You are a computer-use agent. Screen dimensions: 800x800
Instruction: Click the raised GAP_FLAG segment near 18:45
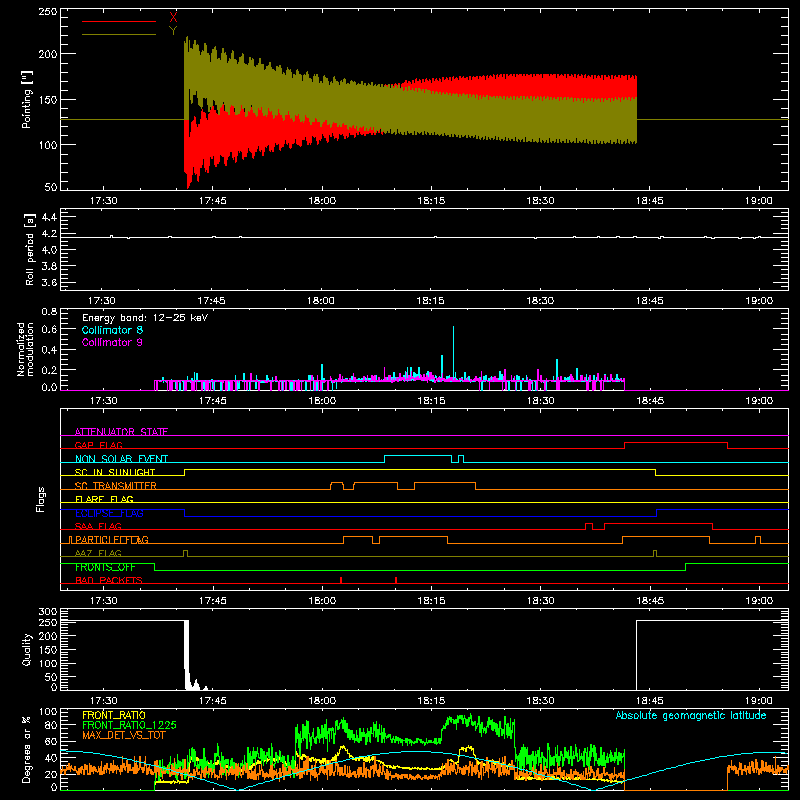click(676, 443)
